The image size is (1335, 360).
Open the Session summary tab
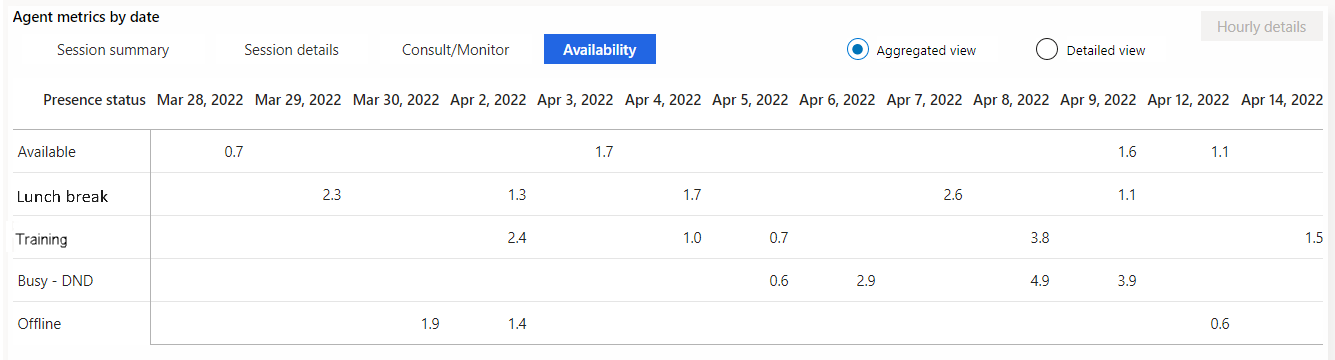(x=113, y=50)
